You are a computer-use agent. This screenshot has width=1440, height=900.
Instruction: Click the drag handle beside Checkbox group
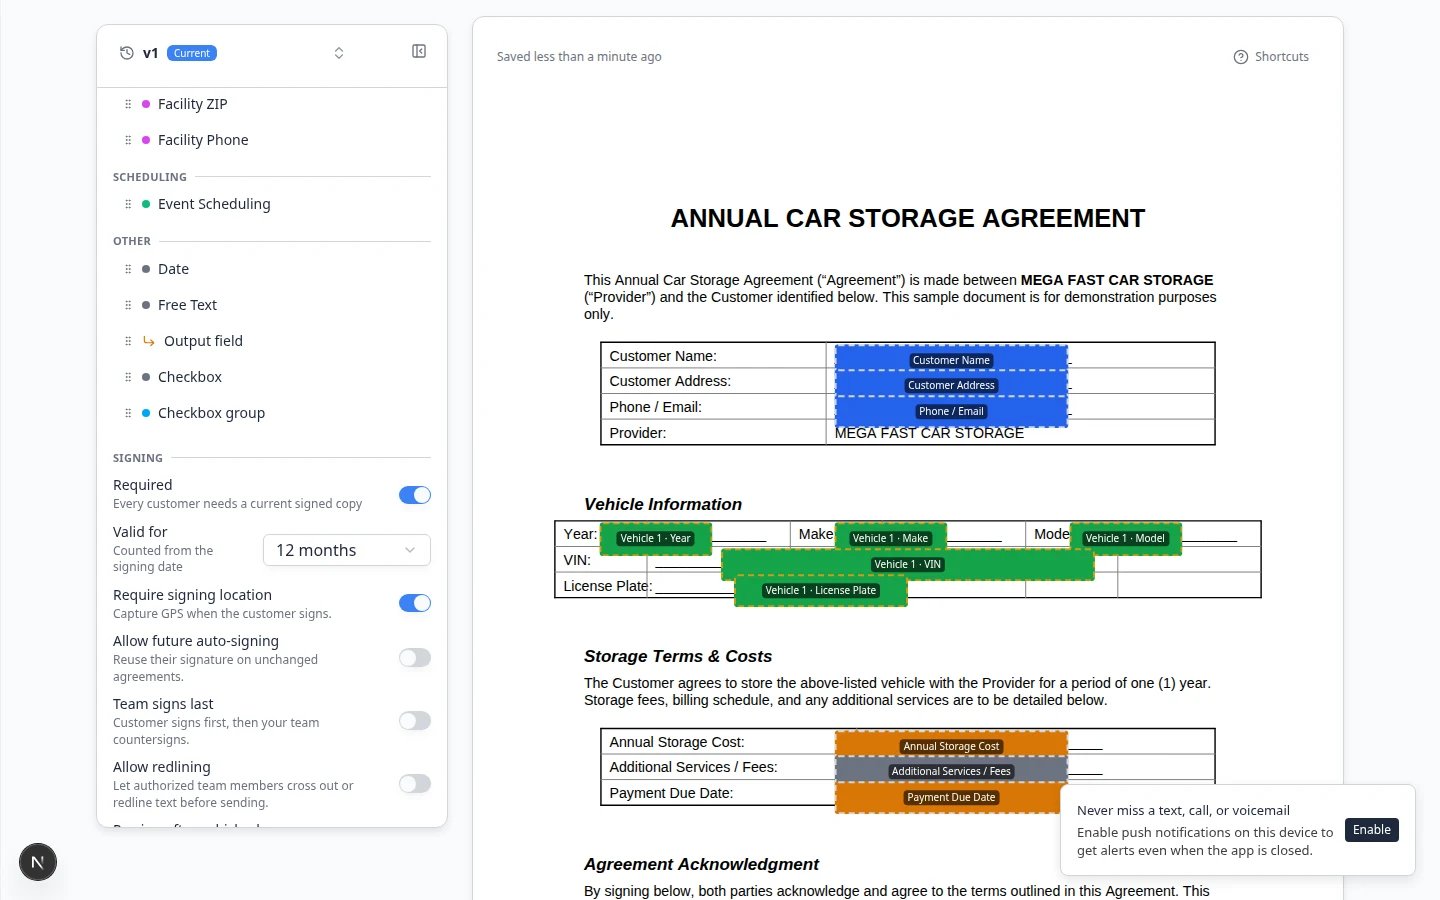click(128, 413)
